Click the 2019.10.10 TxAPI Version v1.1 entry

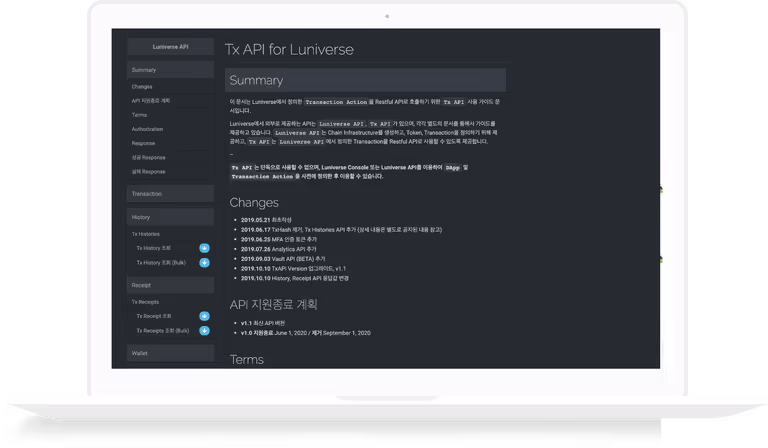click(293, 269)
